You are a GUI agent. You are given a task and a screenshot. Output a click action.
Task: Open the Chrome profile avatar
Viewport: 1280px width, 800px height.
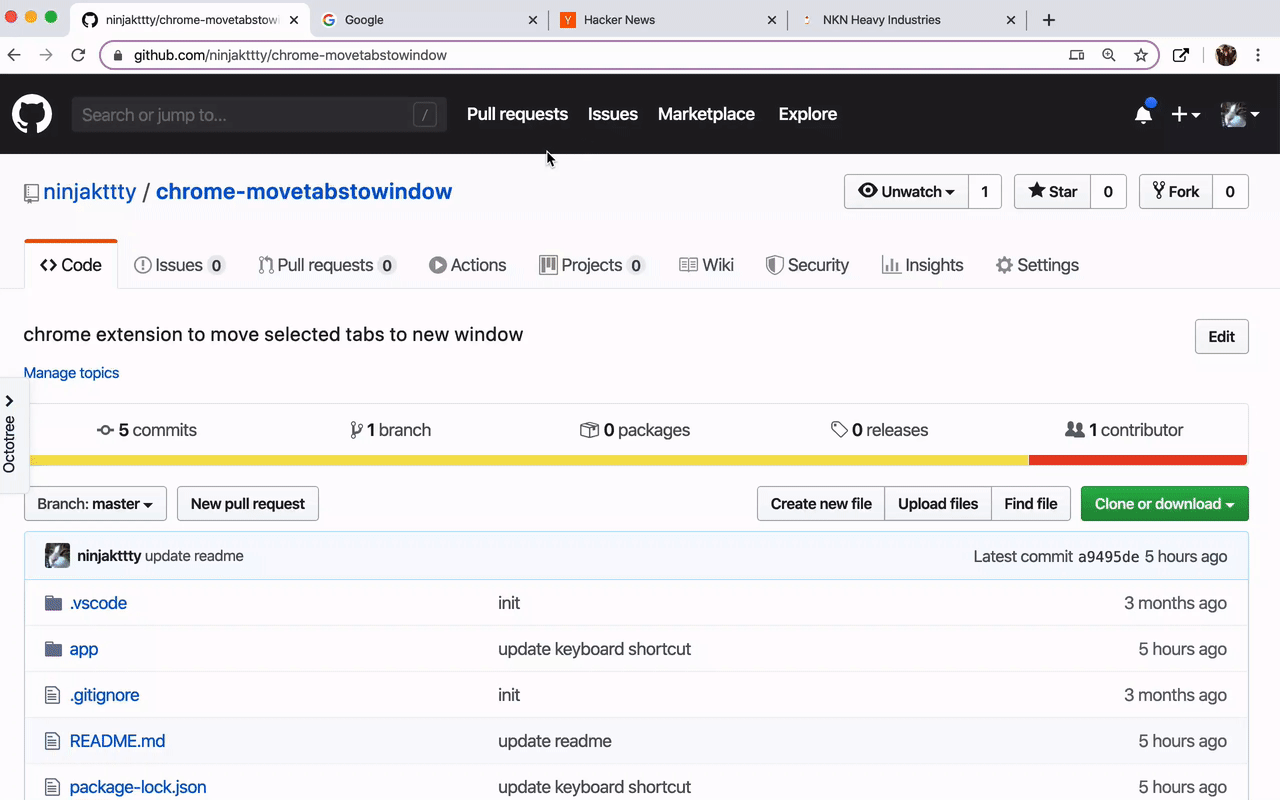(1226, 55)
